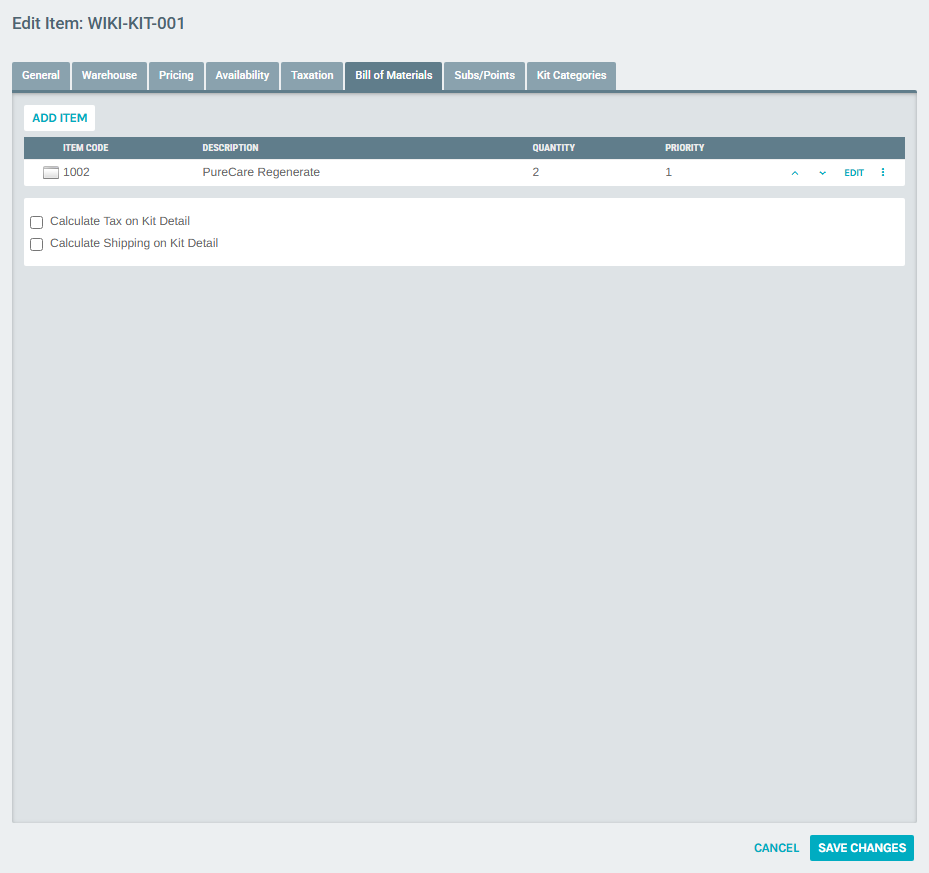Move the 1002 kit item up
Image resolution: width=929 pixels, height=873 pixels.
pyautogui.click(x=794, y=172)
